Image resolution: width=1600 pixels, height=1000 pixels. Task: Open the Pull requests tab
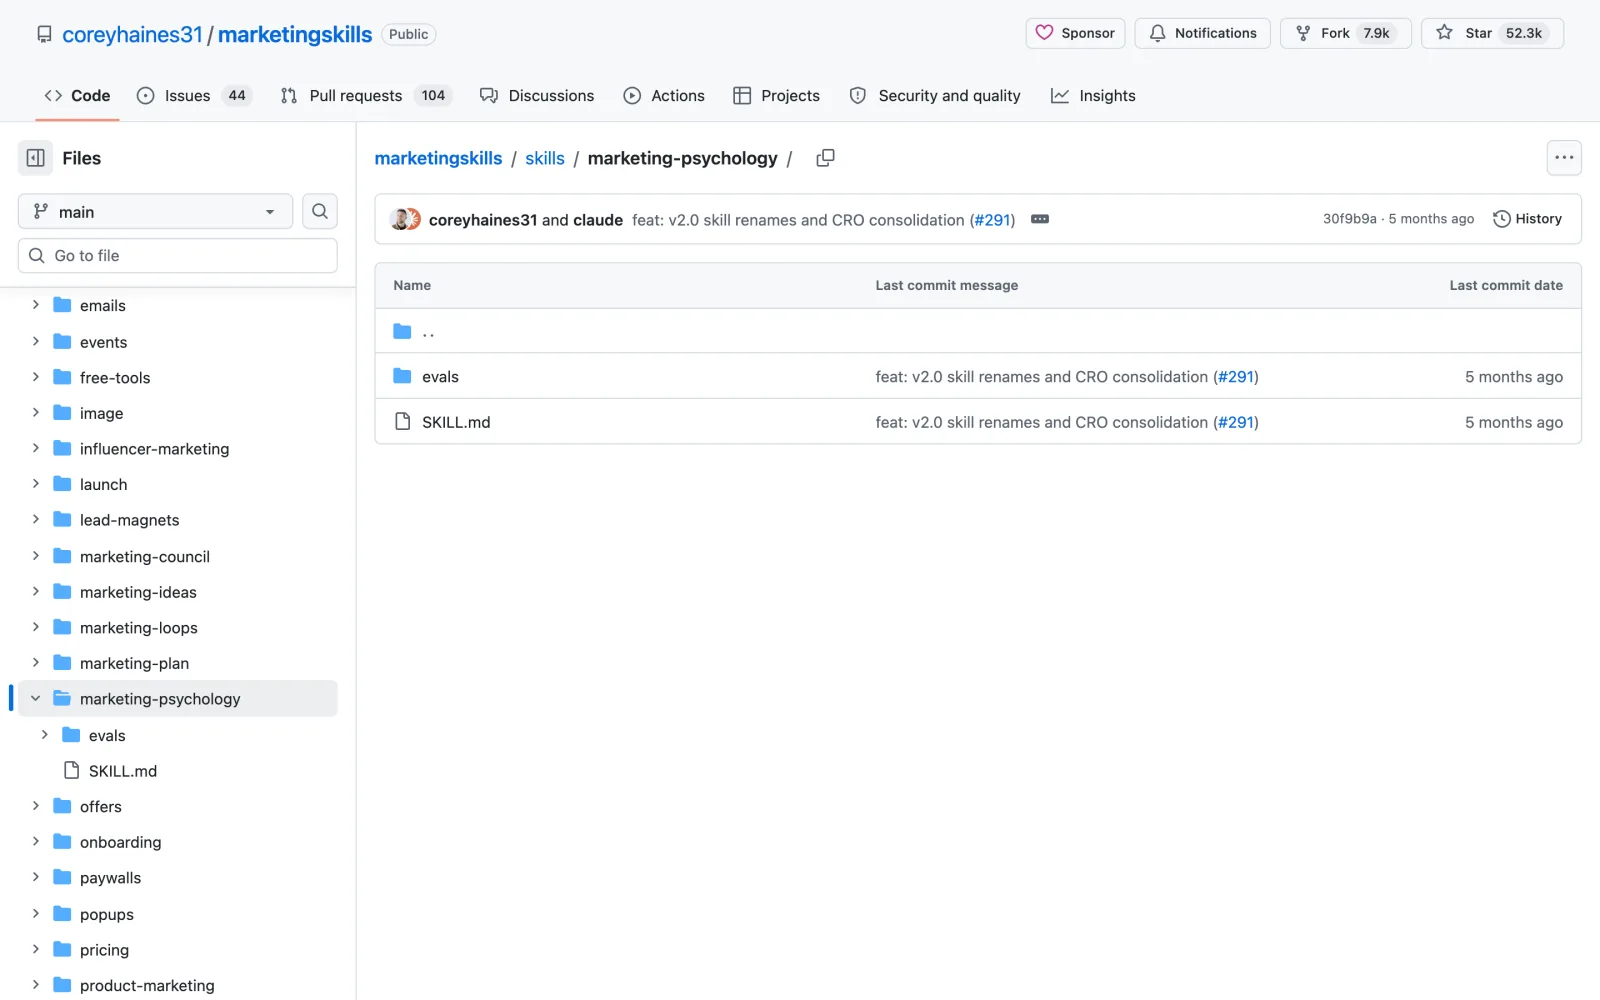point(365,96)
